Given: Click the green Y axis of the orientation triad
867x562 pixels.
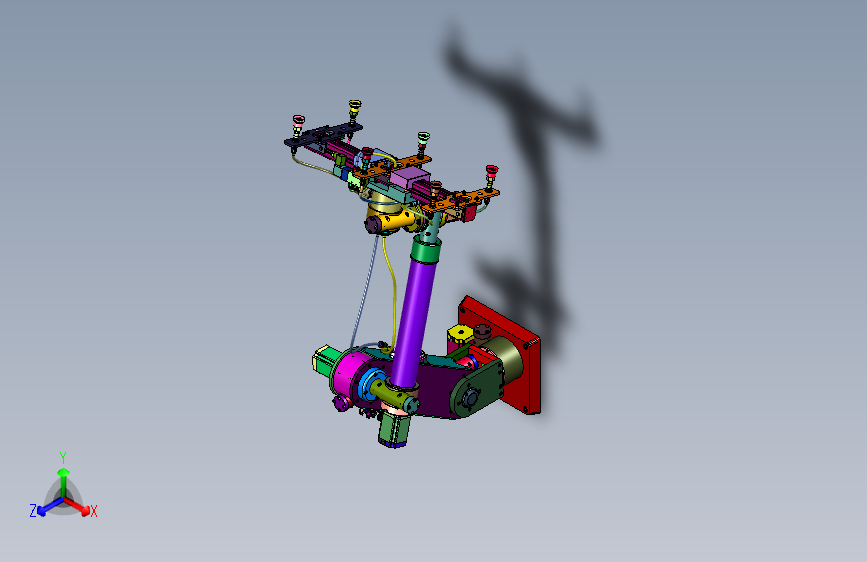Looking at the screenshot, I should [x=64, y=482].
